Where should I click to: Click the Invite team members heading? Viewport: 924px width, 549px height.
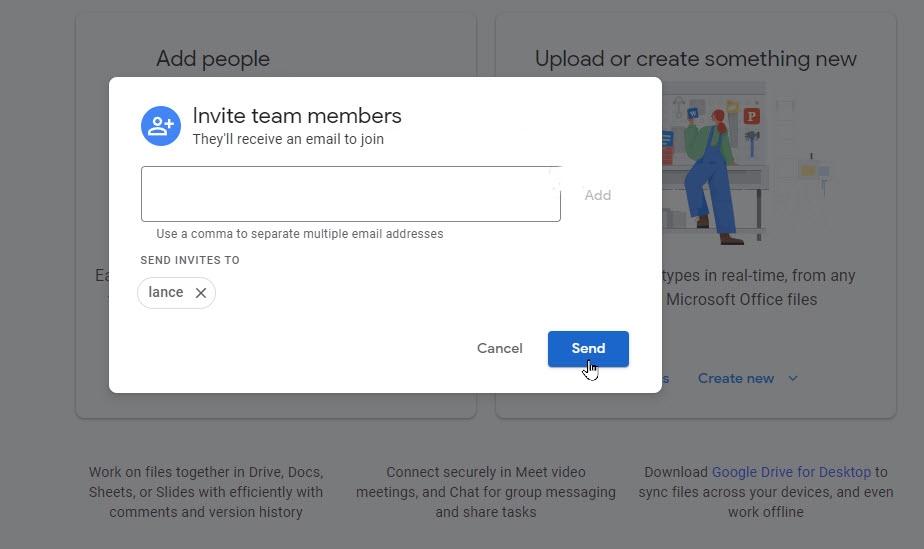tap(297, 115)
